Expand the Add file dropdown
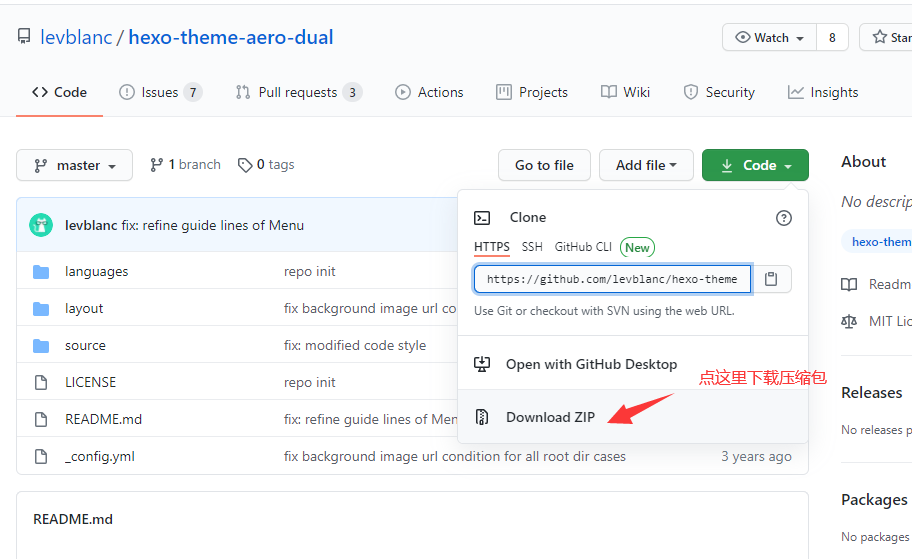This screenshot has height=559, width=912. tap(646, 165)
